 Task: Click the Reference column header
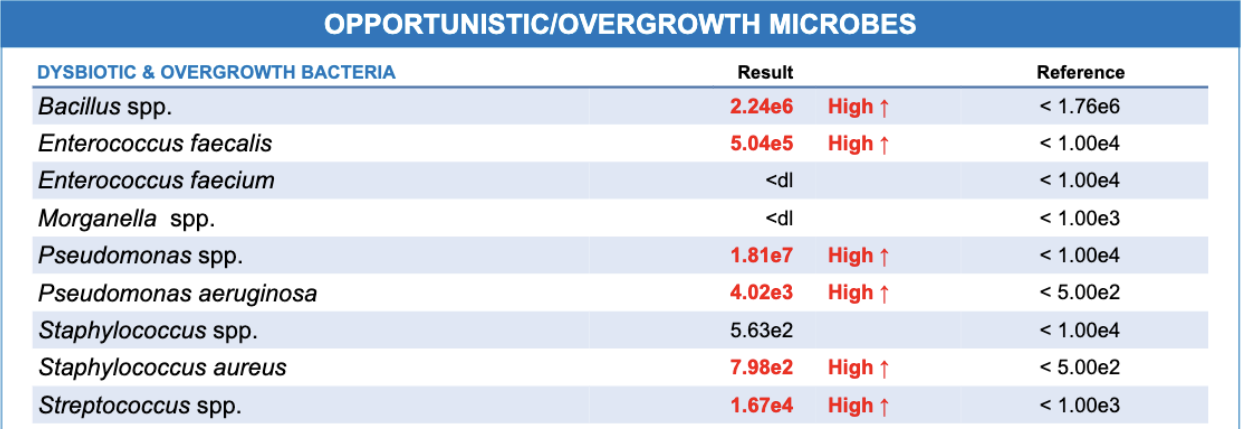point(1080,73)
